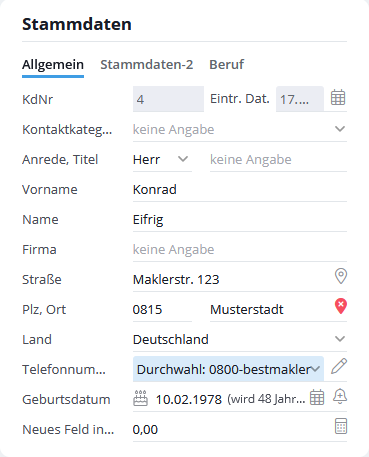Switch to the Stammdaten-2 tab
Viewport: 369px width, 457px height.
pos(147,64)
